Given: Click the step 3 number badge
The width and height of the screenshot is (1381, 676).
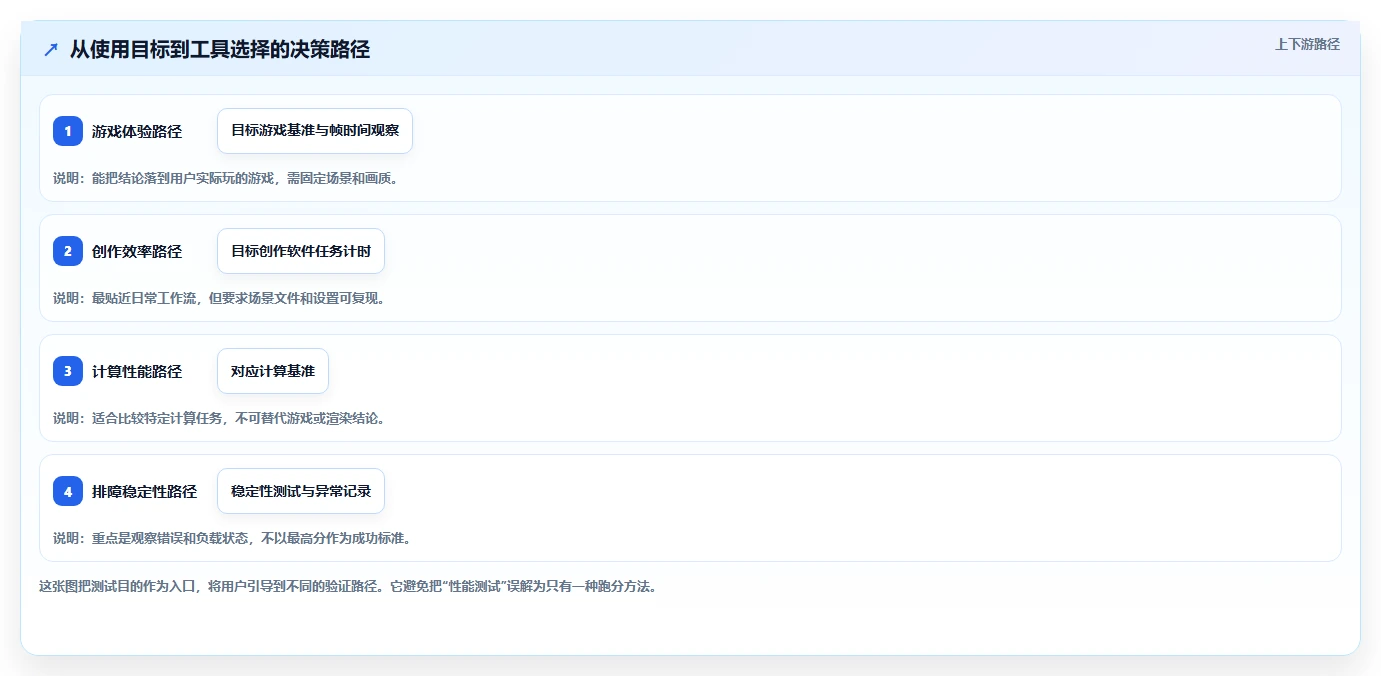Looking at the screenshot, I should pos(68,371).
